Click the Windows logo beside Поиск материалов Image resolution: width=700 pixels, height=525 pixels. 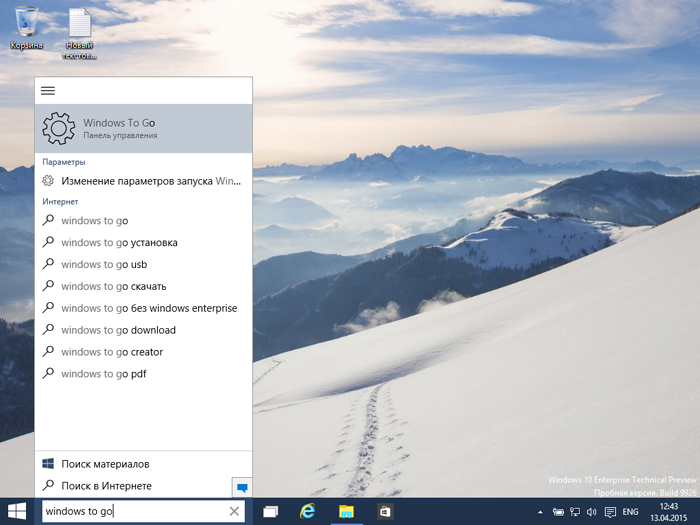point(48,463)
